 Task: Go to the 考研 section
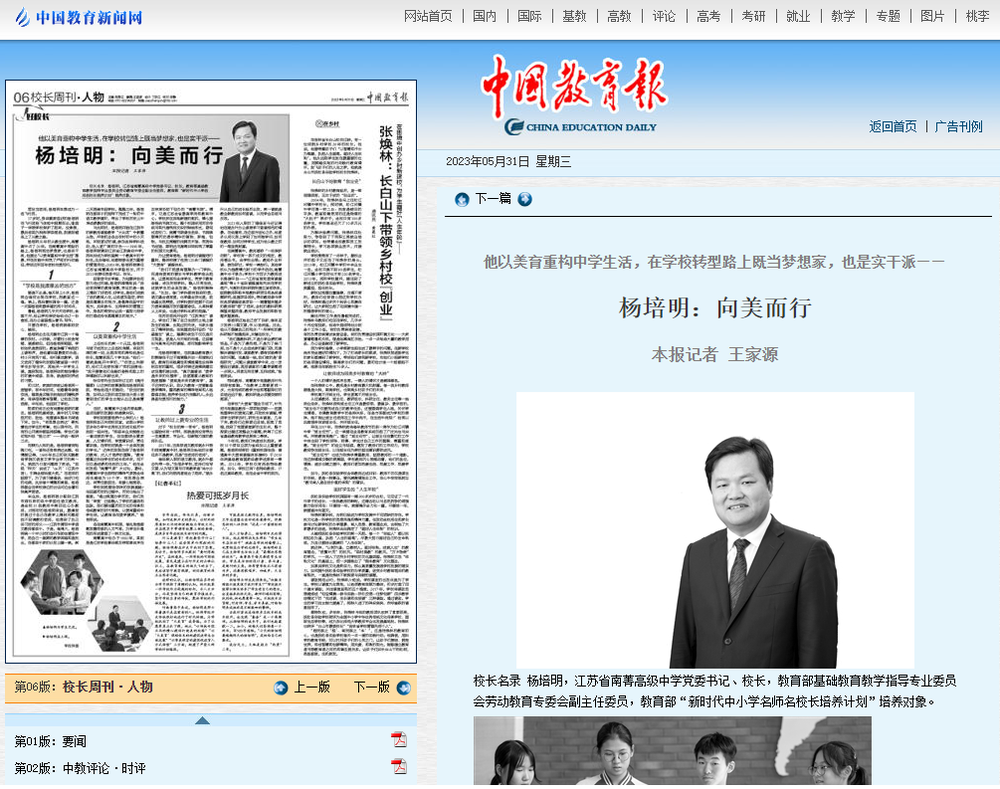pyautogui.click(x=753, y=16)
